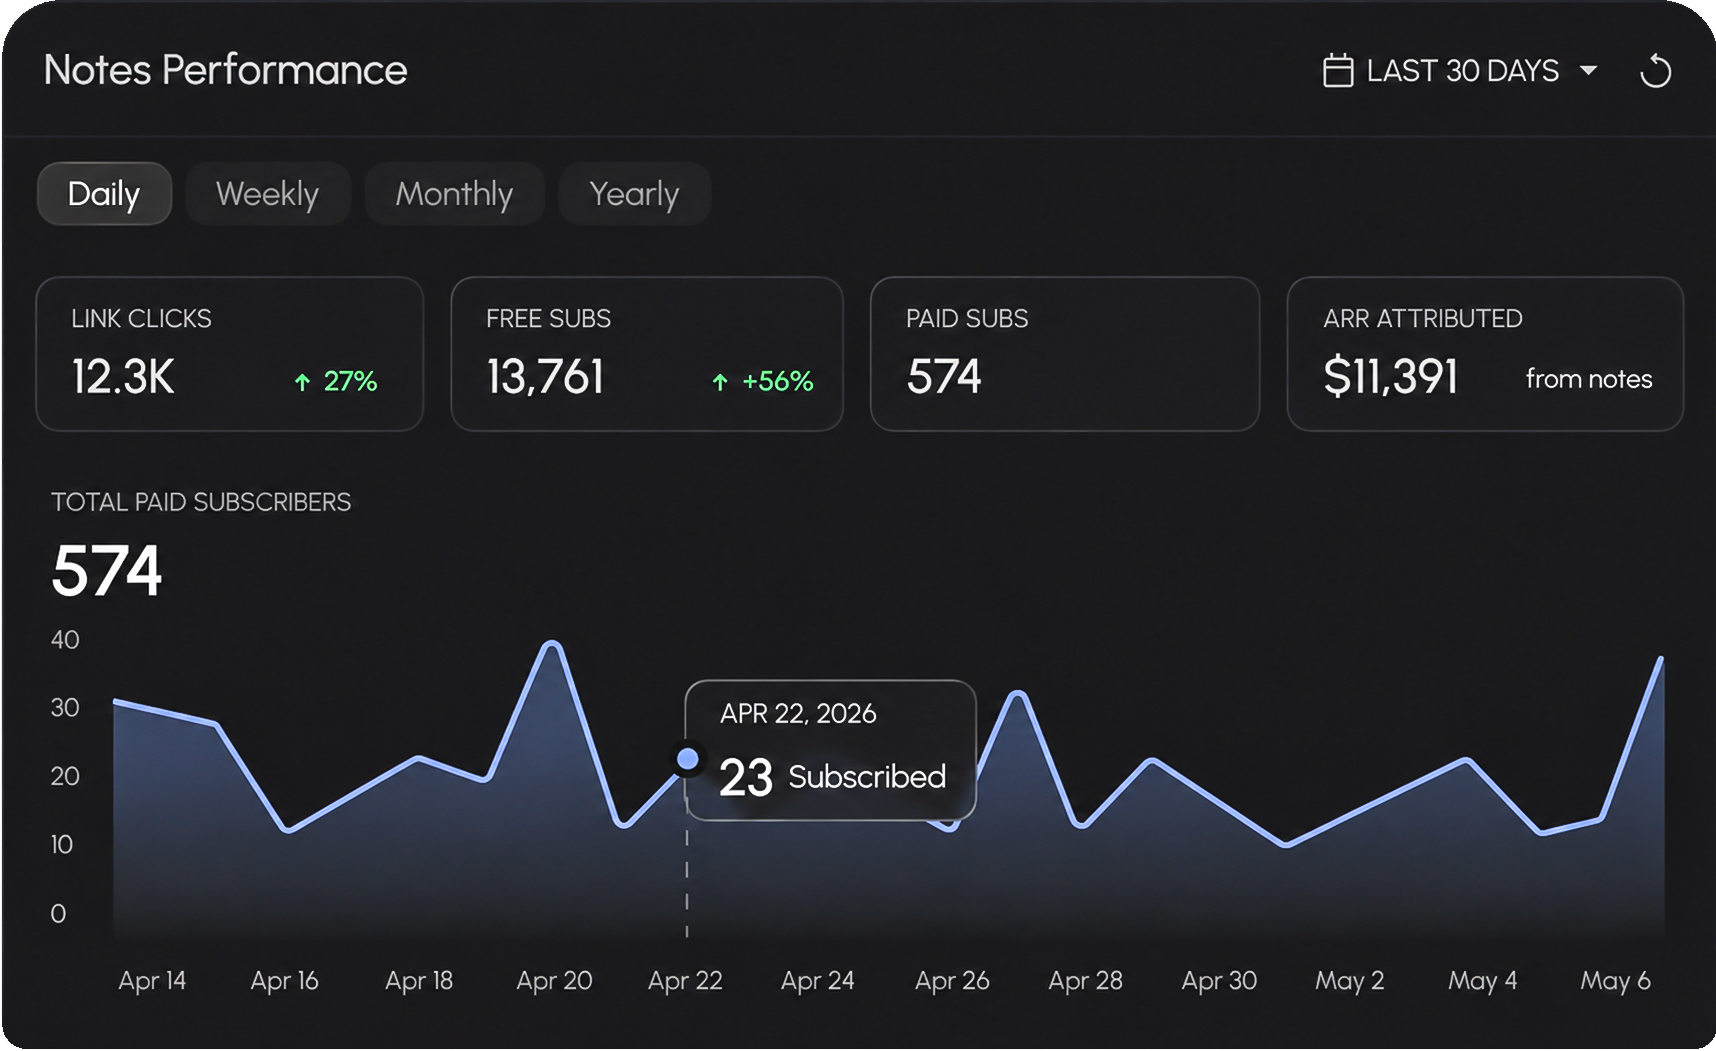The image size is (1716, 1051).
Task: Click the Apr 16 axis label
Action: tap(284, 981)
